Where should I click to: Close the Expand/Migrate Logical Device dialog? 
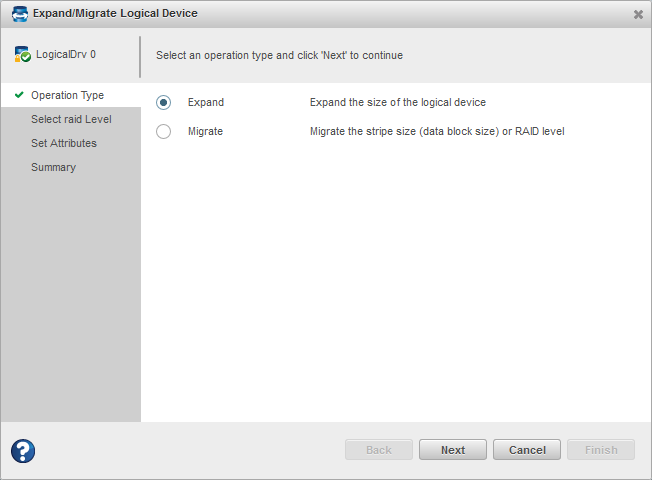tap(638, 14)
